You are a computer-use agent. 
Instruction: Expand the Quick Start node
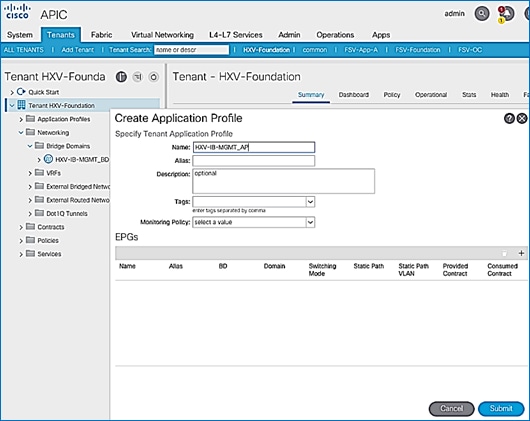(12, 92)
